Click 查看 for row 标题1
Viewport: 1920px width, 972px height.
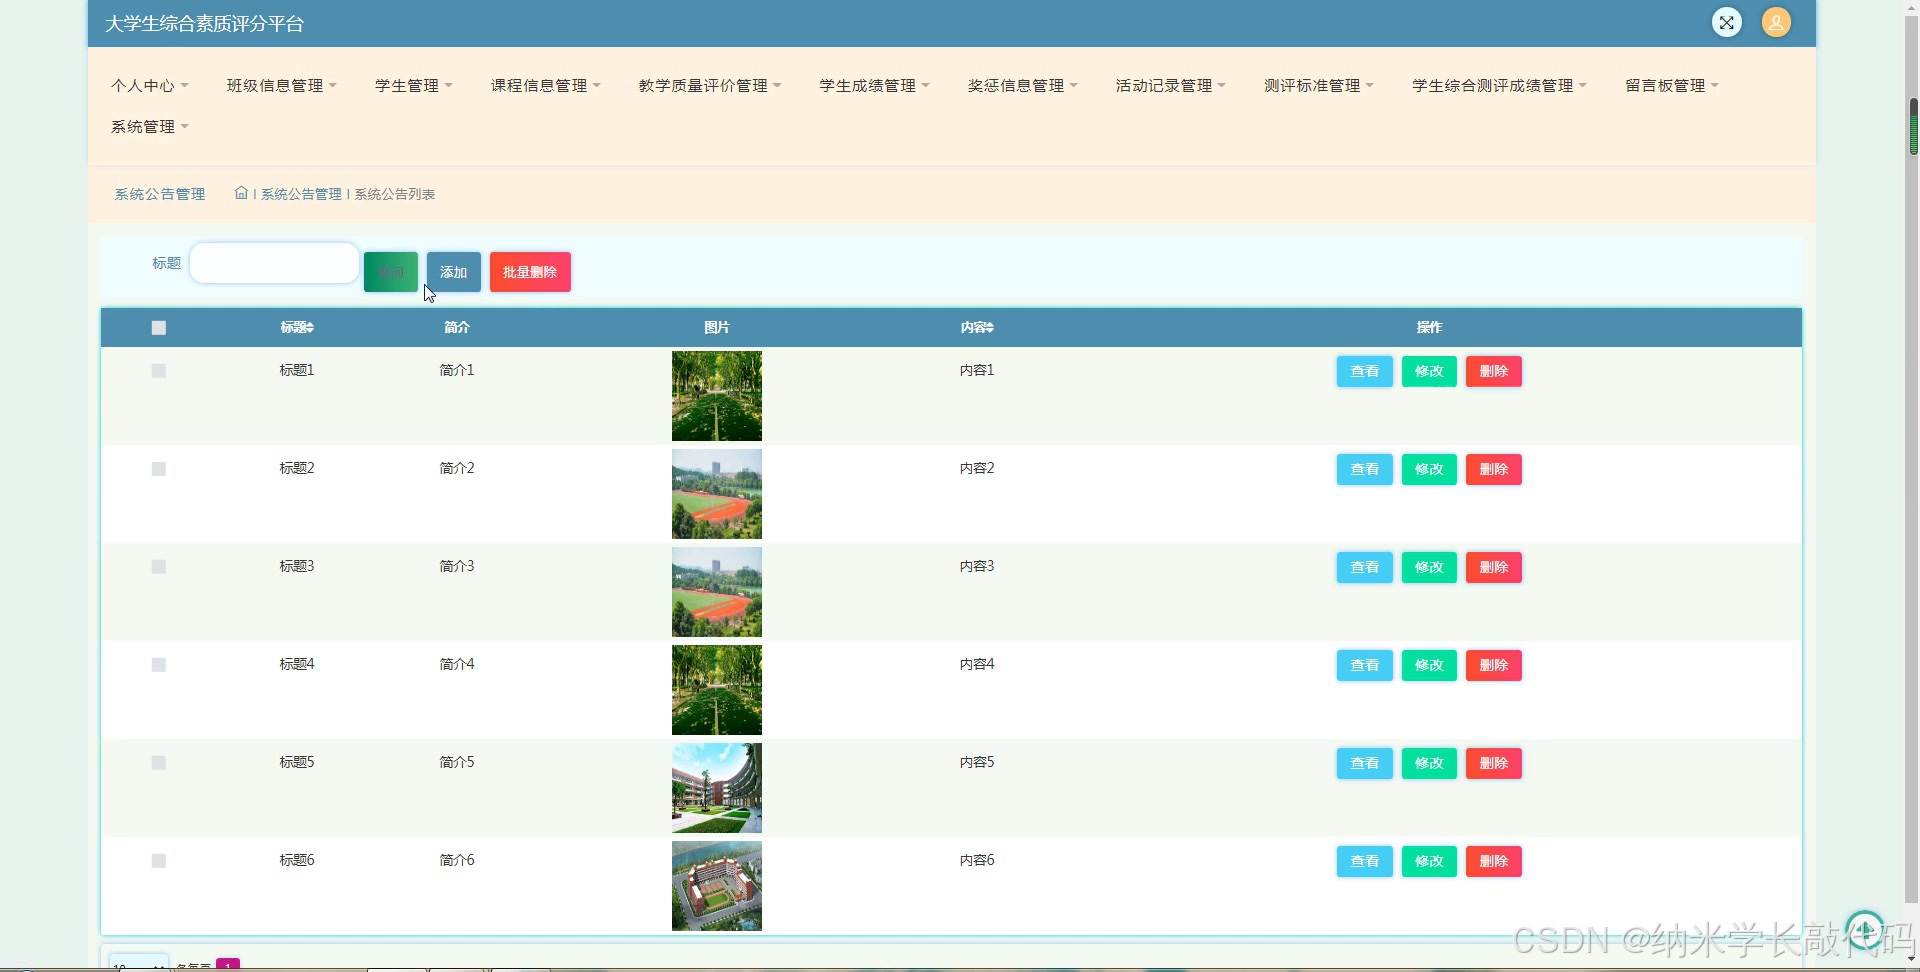click(x=1365, y=371)
